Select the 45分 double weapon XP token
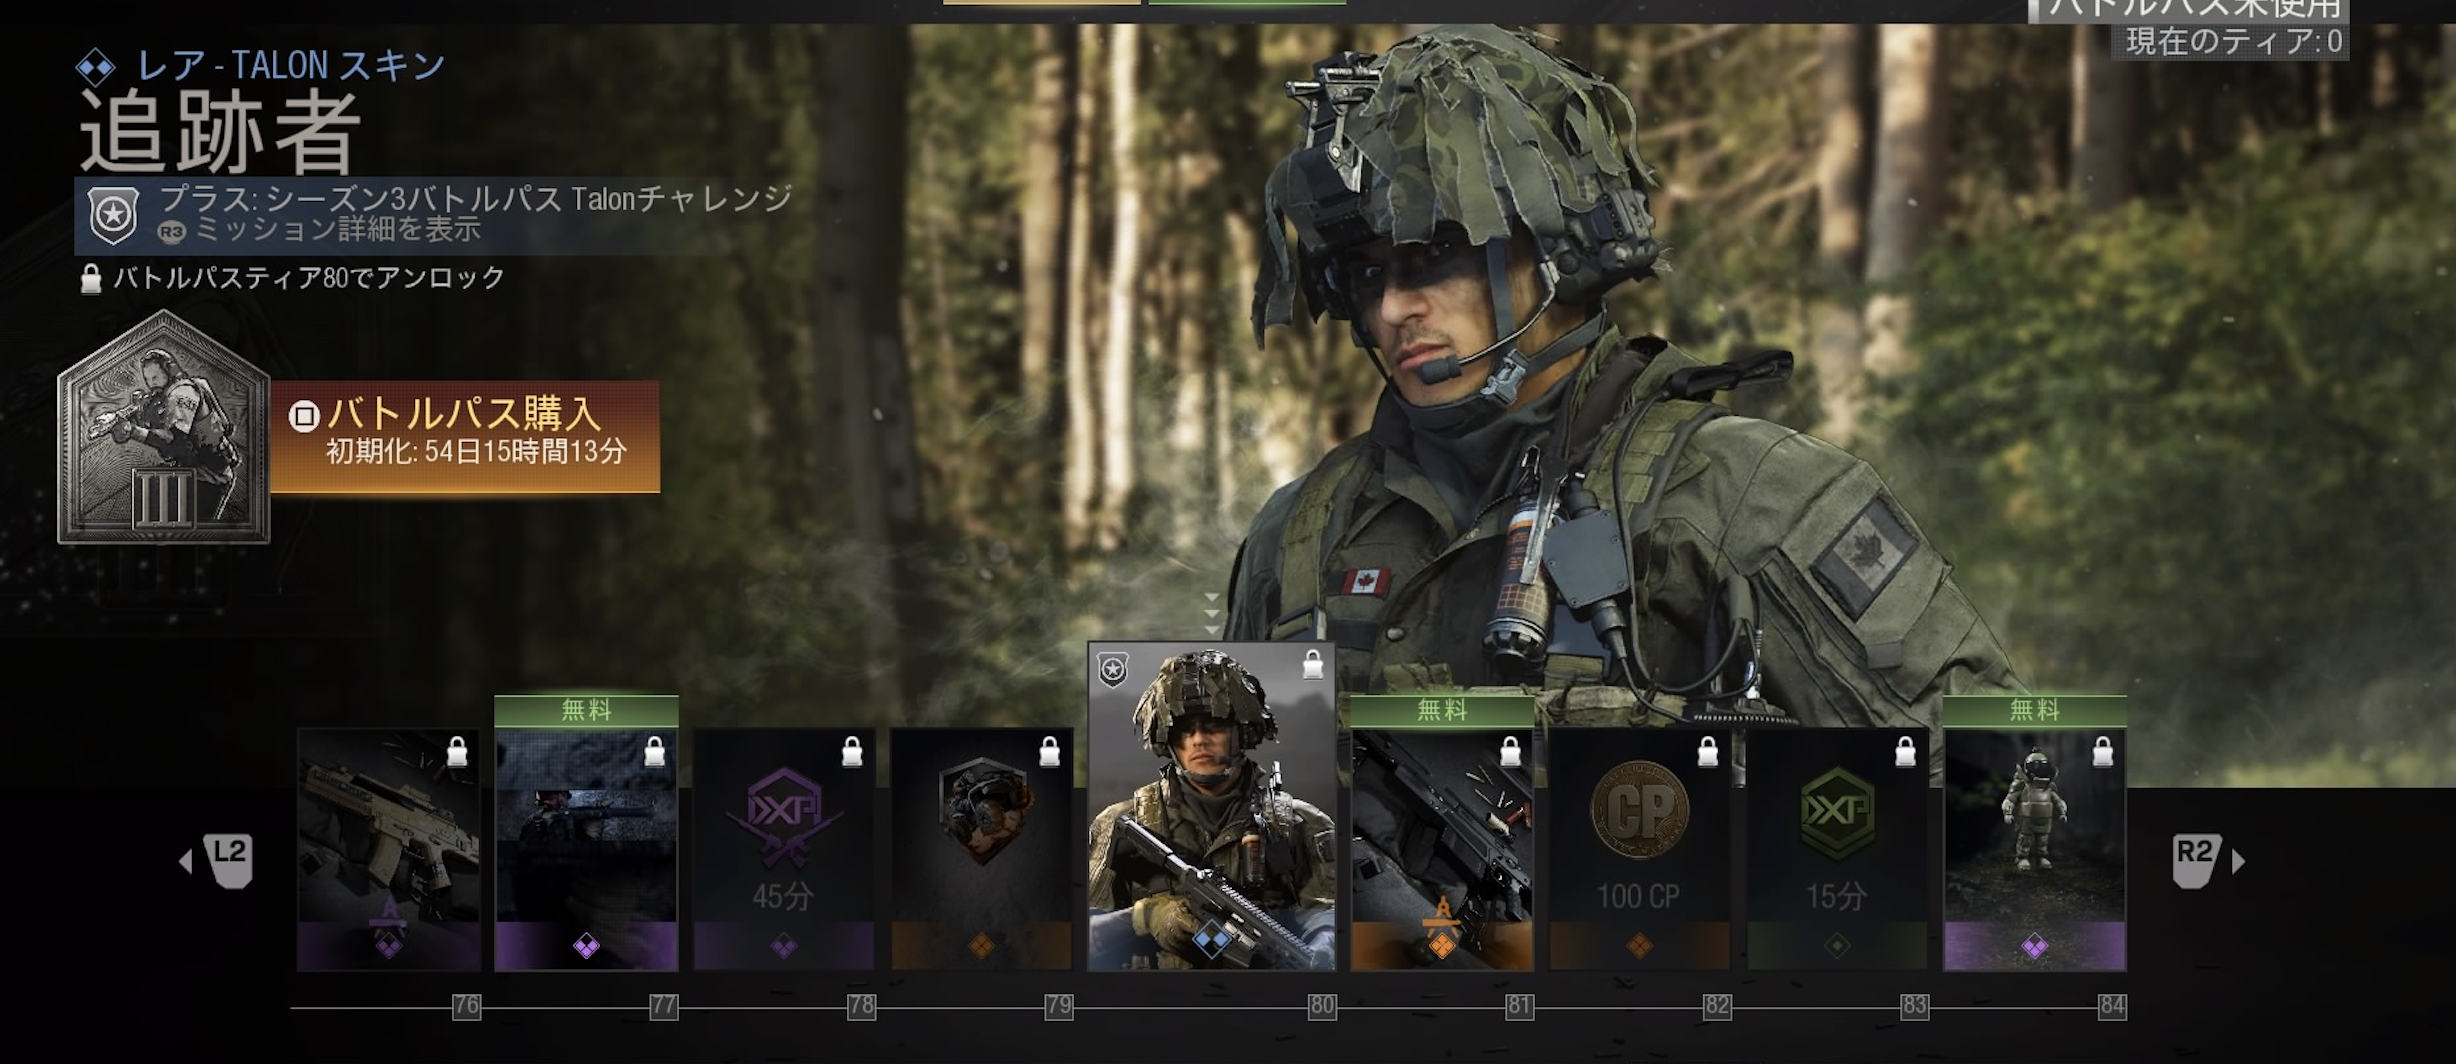Viewport: 2456px width, 1064px height. tap(784, 849)
